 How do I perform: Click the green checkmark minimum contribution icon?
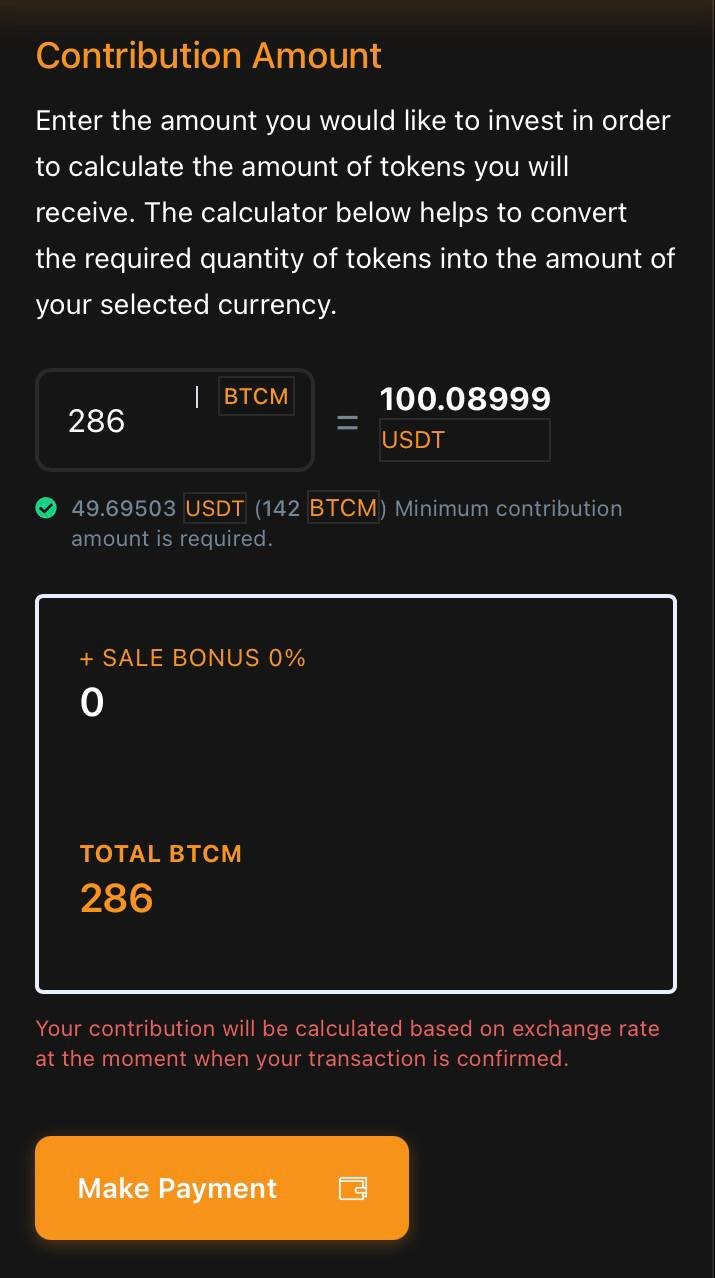(x=47, y=508)
